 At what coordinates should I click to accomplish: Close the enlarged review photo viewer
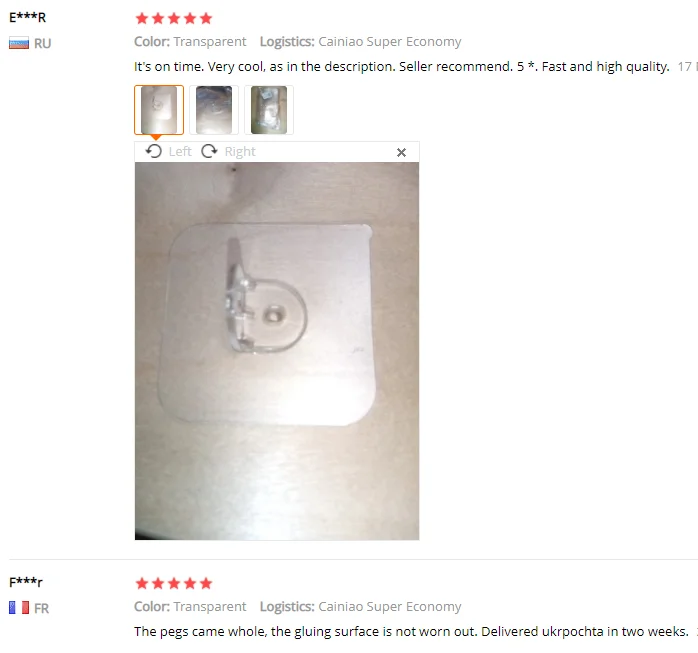point(401,153)
